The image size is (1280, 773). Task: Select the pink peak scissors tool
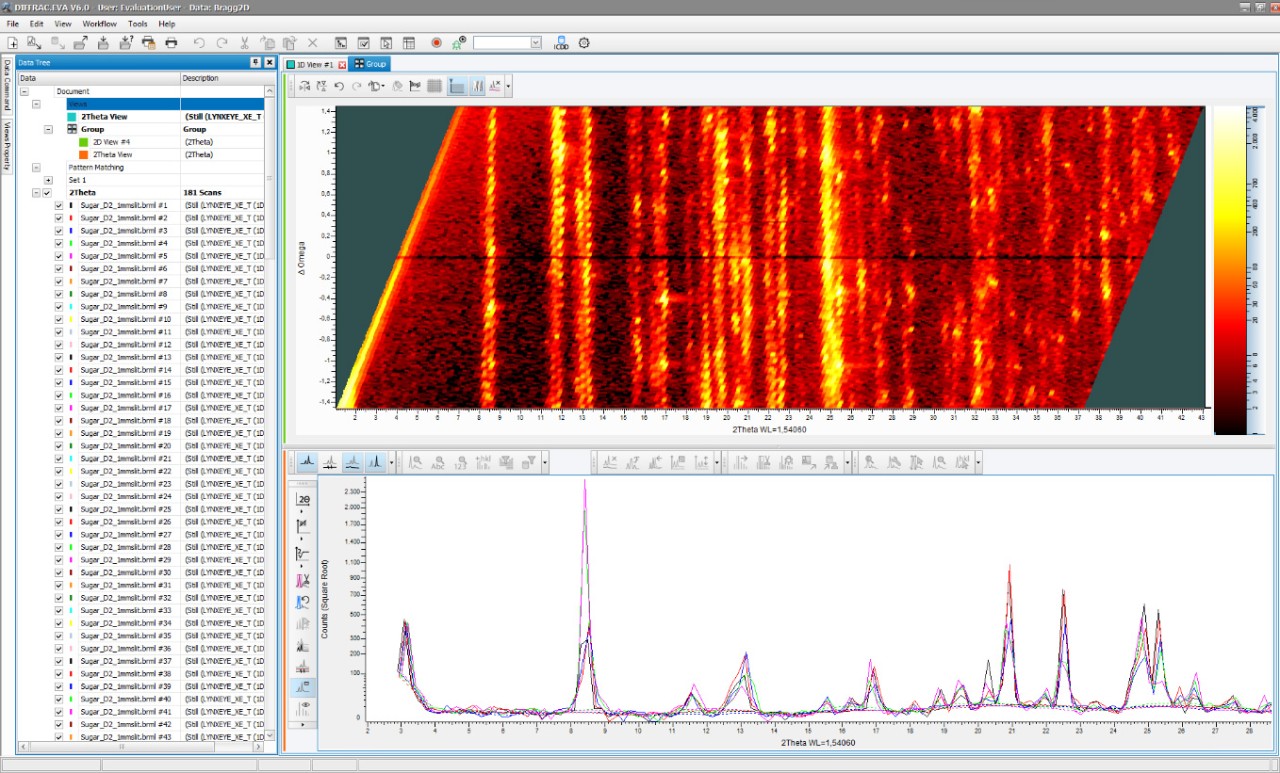(x=304, y=580)
